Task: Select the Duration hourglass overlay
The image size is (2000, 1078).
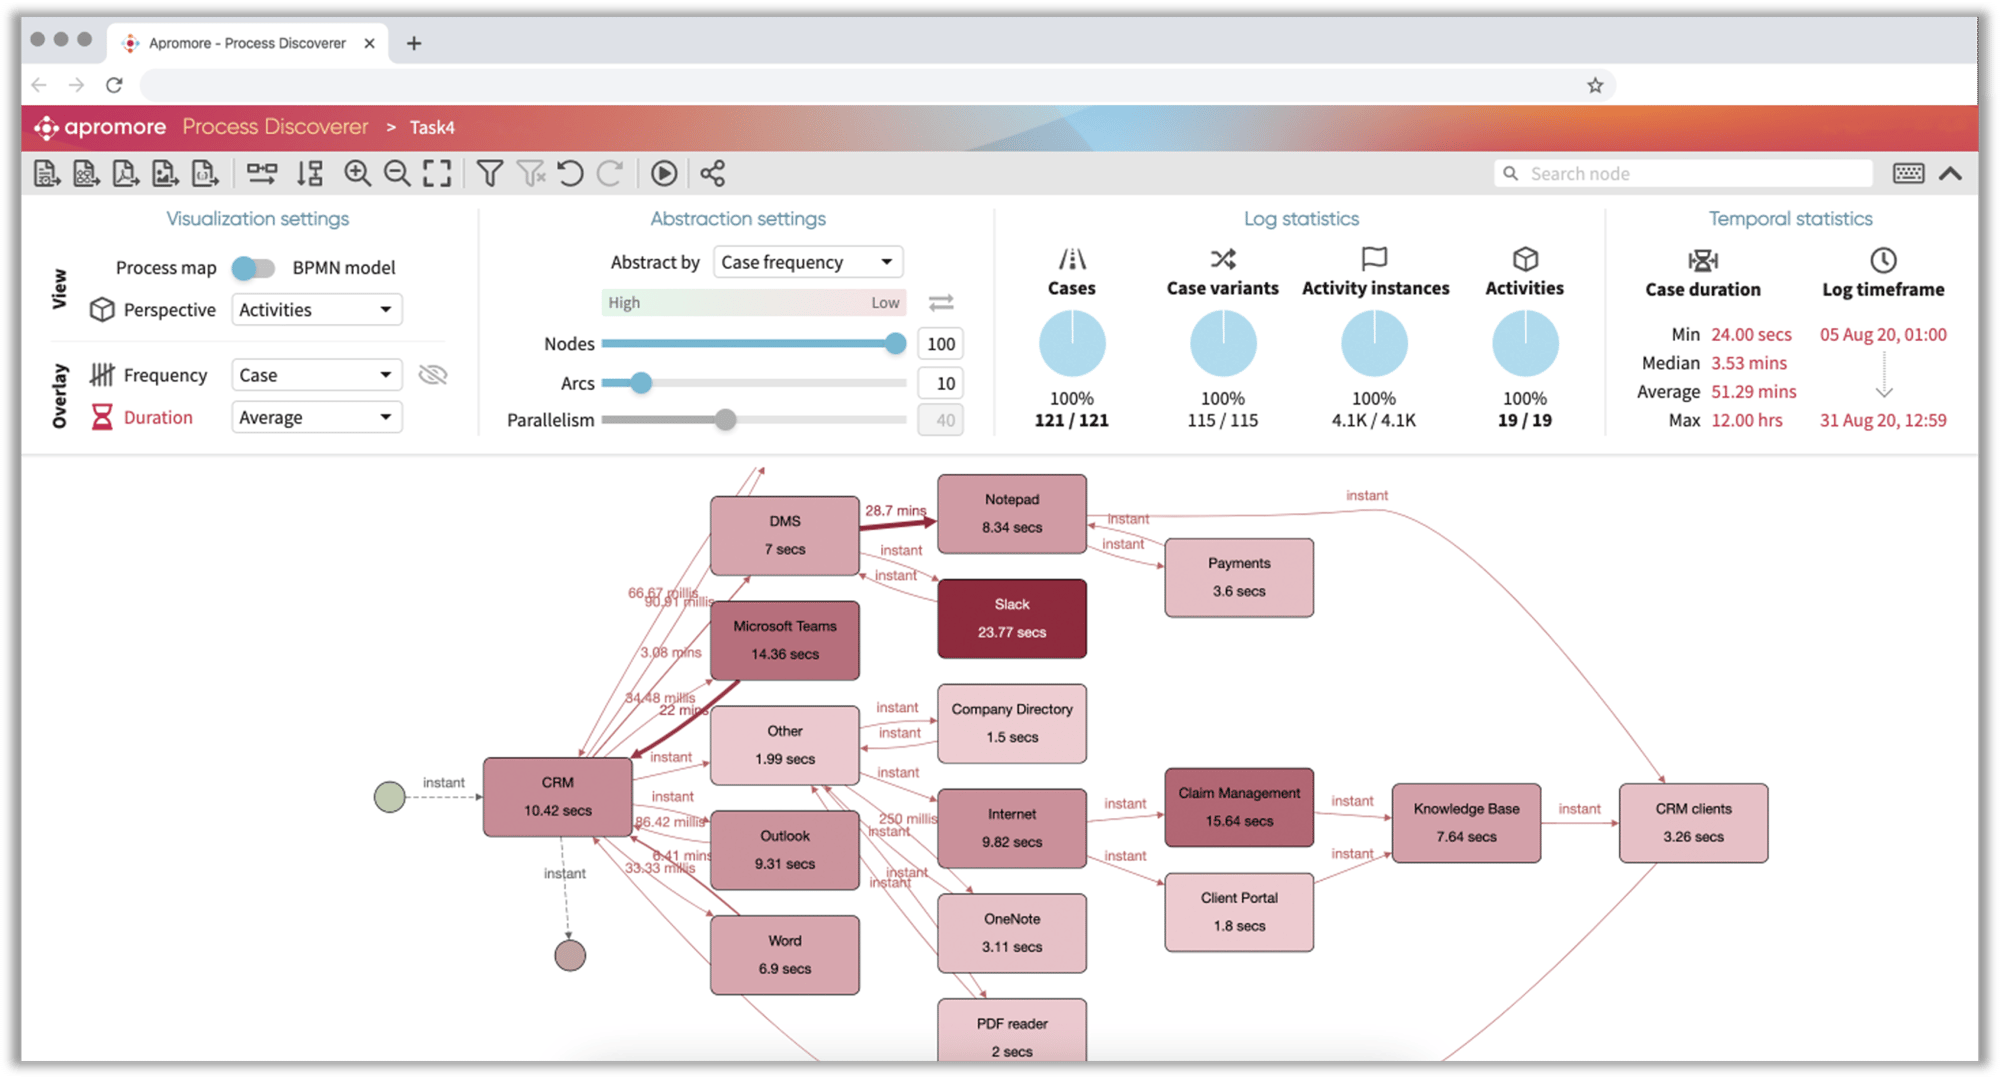Action: coord(102,417)
